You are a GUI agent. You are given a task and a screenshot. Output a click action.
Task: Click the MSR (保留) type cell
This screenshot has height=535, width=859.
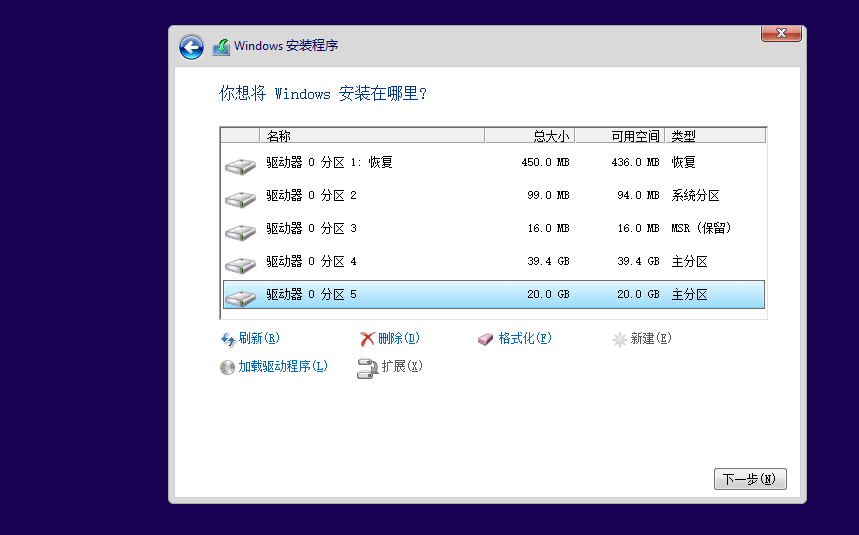701,228
